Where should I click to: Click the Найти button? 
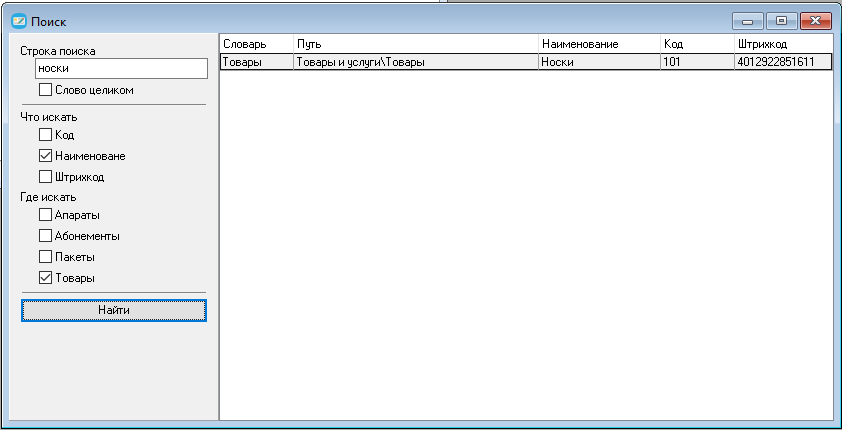(x=114, y=310)
